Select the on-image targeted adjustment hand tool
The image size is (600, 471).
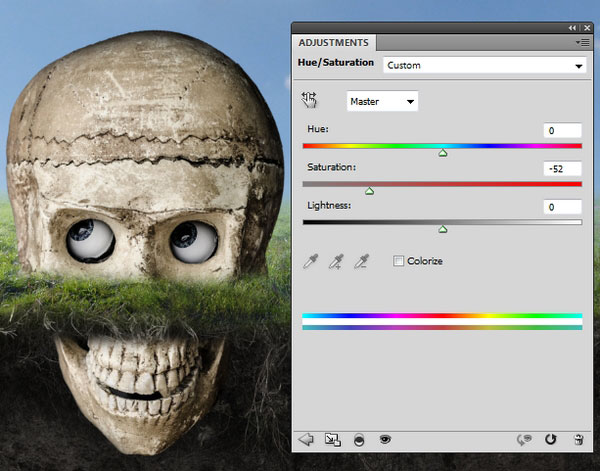(x=309, y=100)
